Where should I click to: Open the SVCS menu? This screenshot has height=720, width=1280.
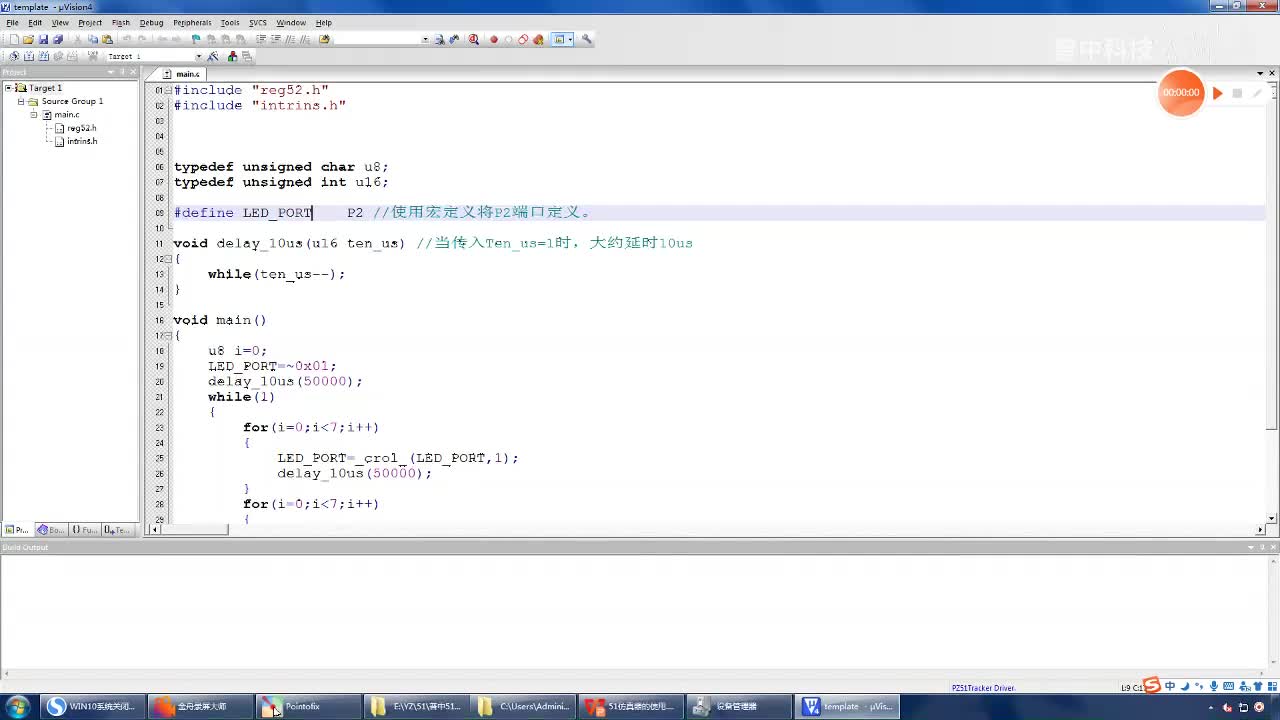click(x=258, y=22)
